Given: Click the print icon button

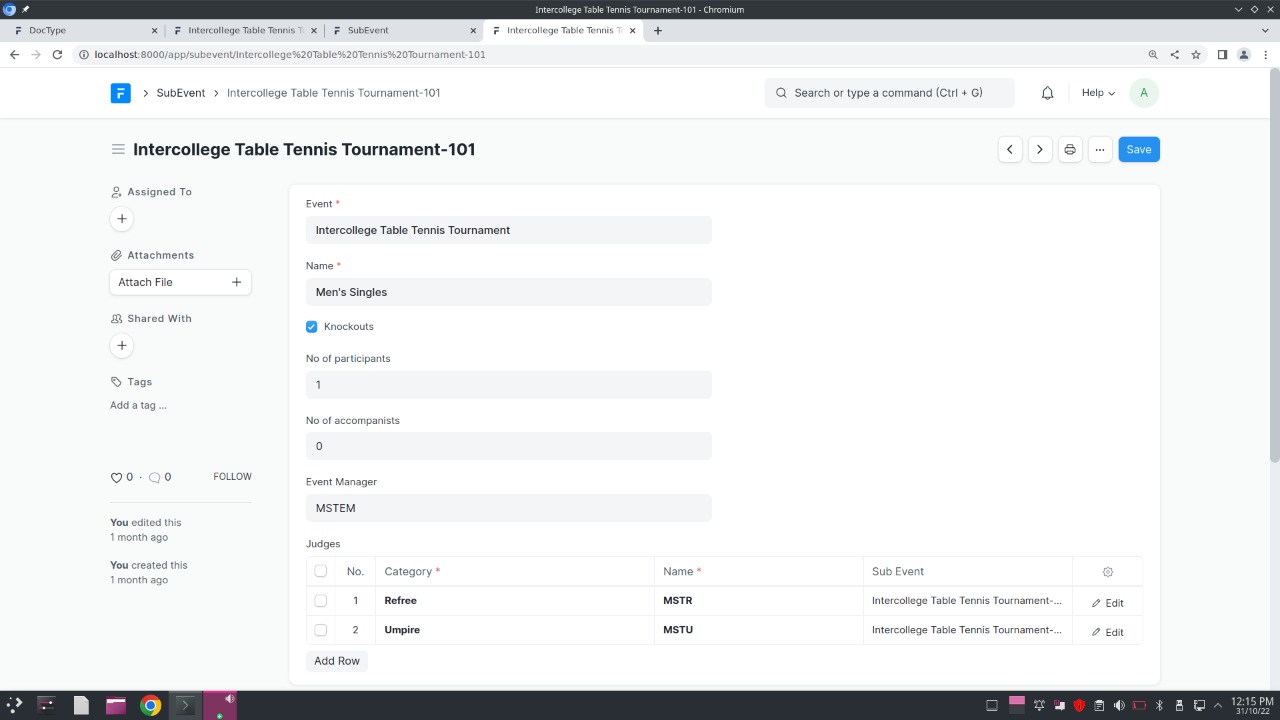Looking at the screenshot, I should 1070,149.
